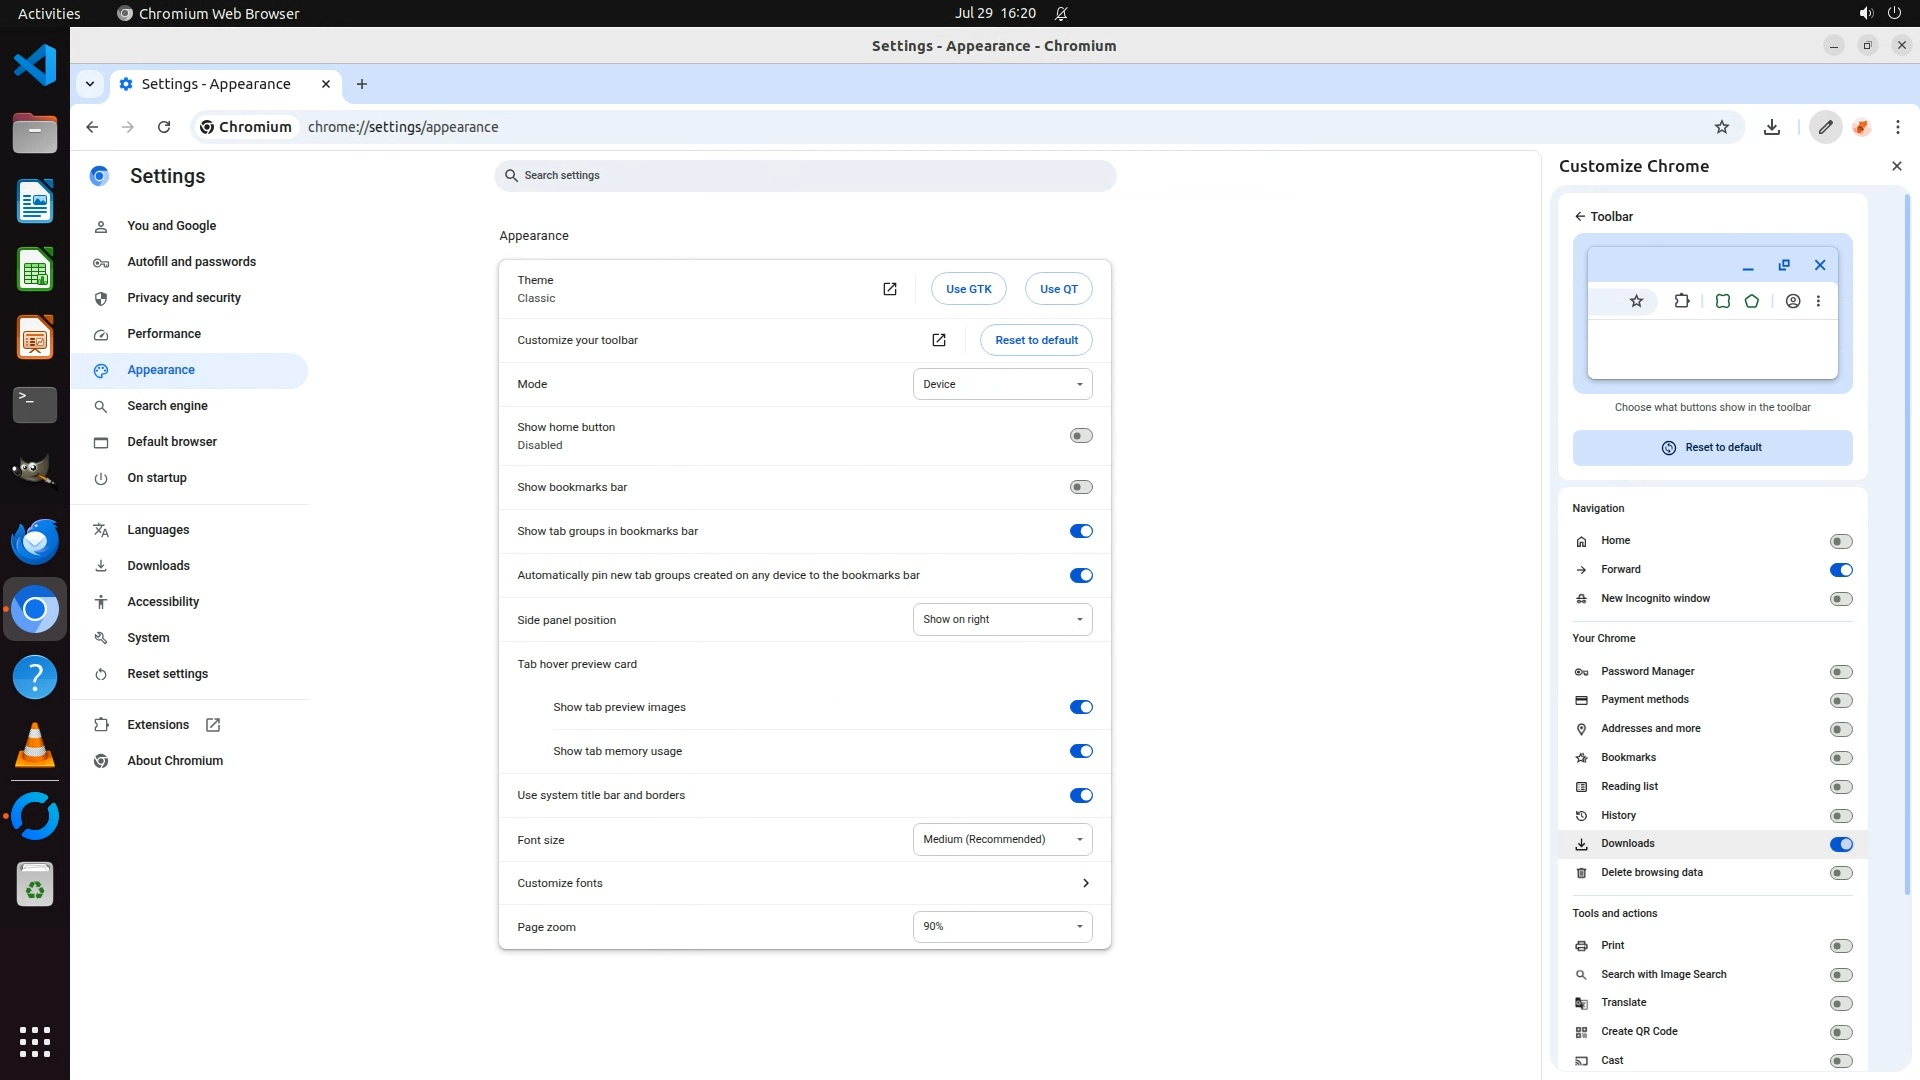This screenshot has width=1920, height=1080.
Task: Click the Customize Chrome pencil icon
Action: pyautogui.click(x=1825, y=127)
